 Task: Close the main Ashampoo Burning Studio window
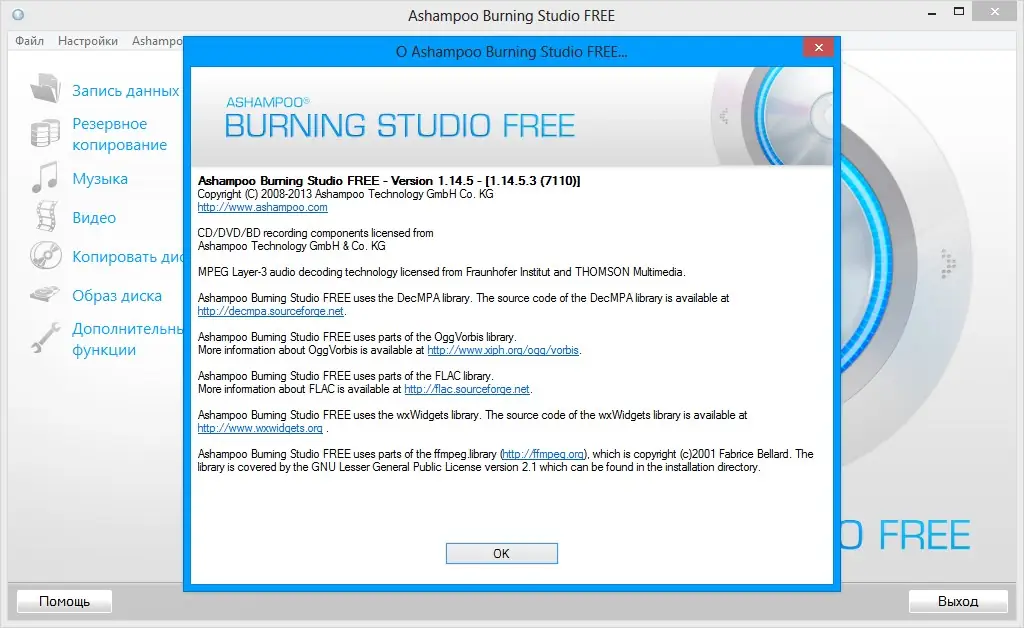995,11
